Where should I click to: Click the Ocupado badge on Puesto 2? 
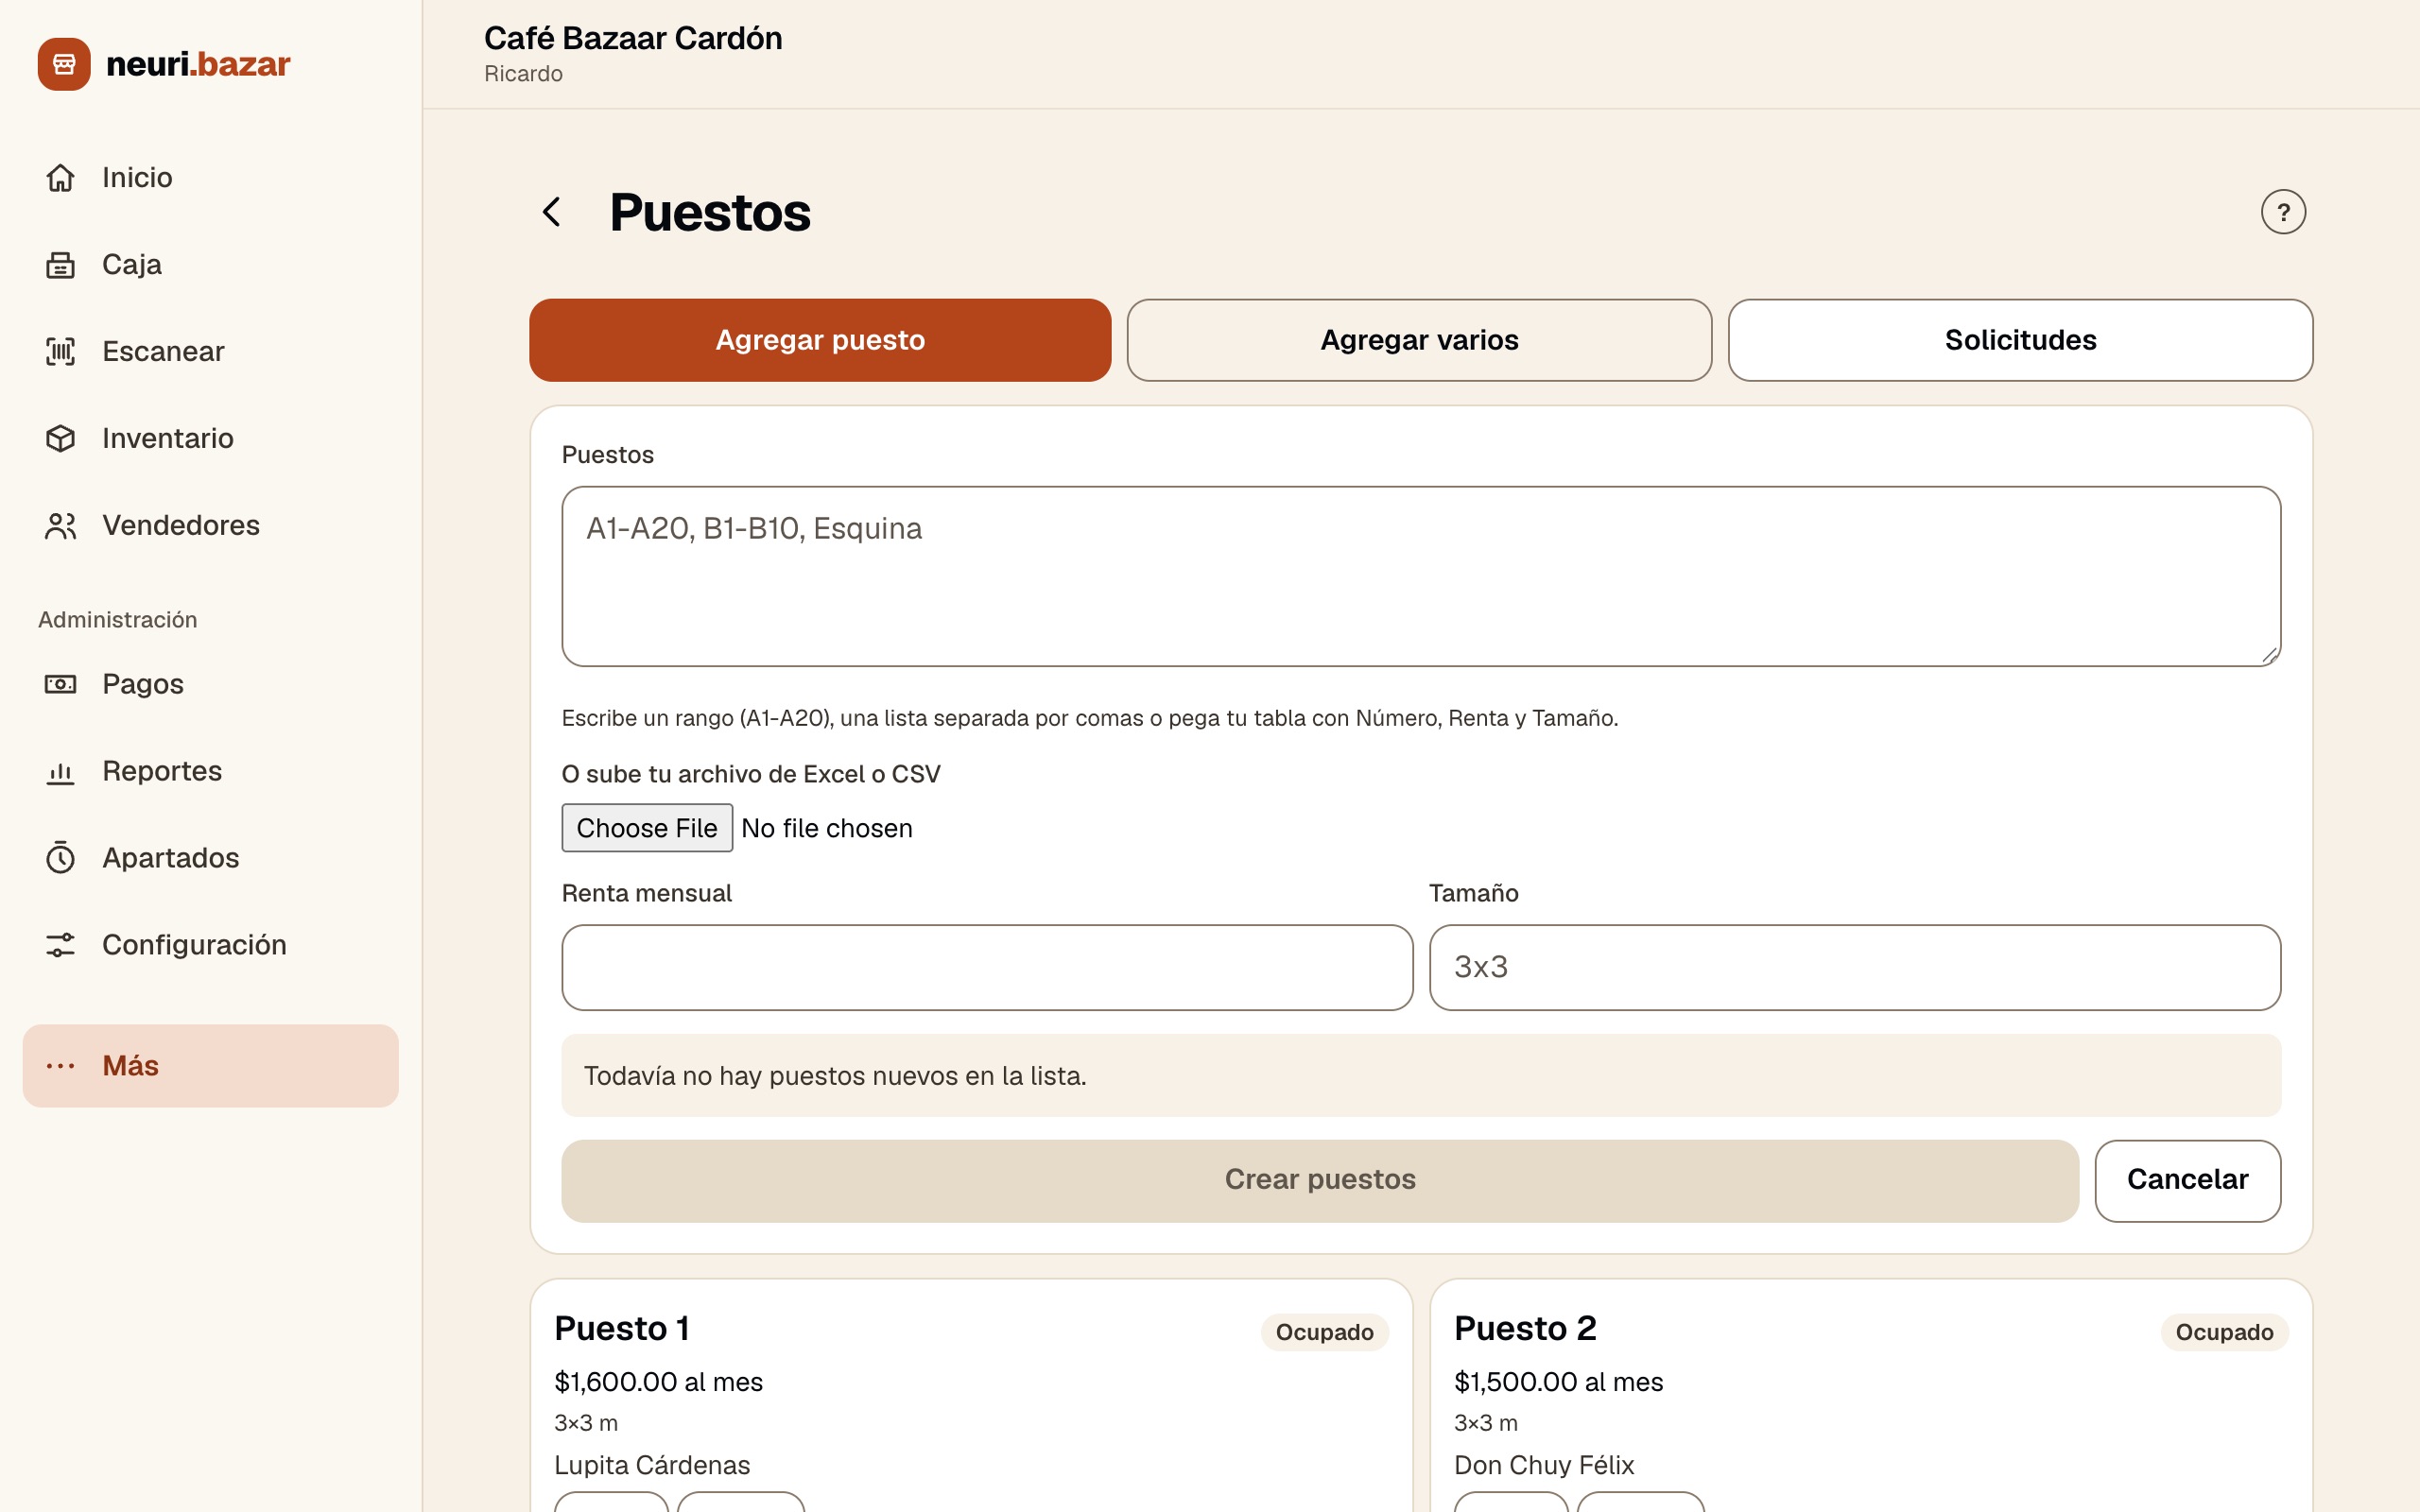2224,1332
